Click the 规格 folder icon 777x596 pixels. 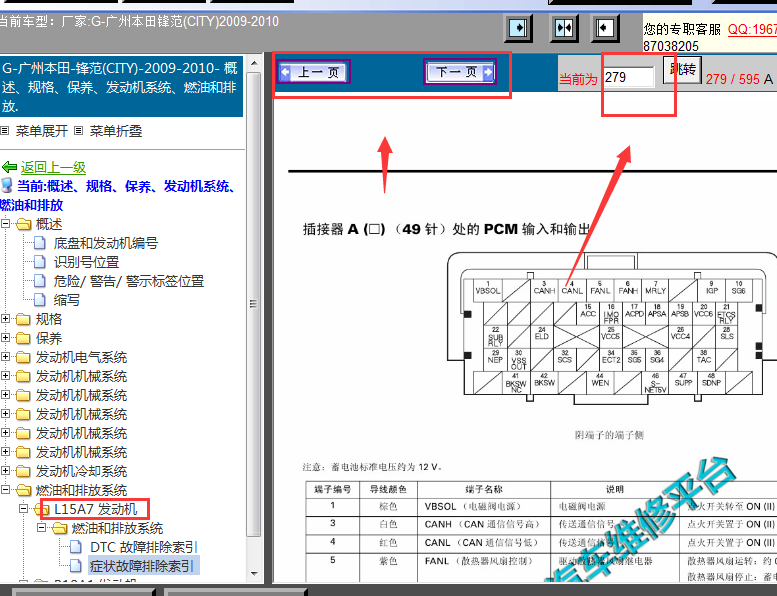click(x=23, y=319)
